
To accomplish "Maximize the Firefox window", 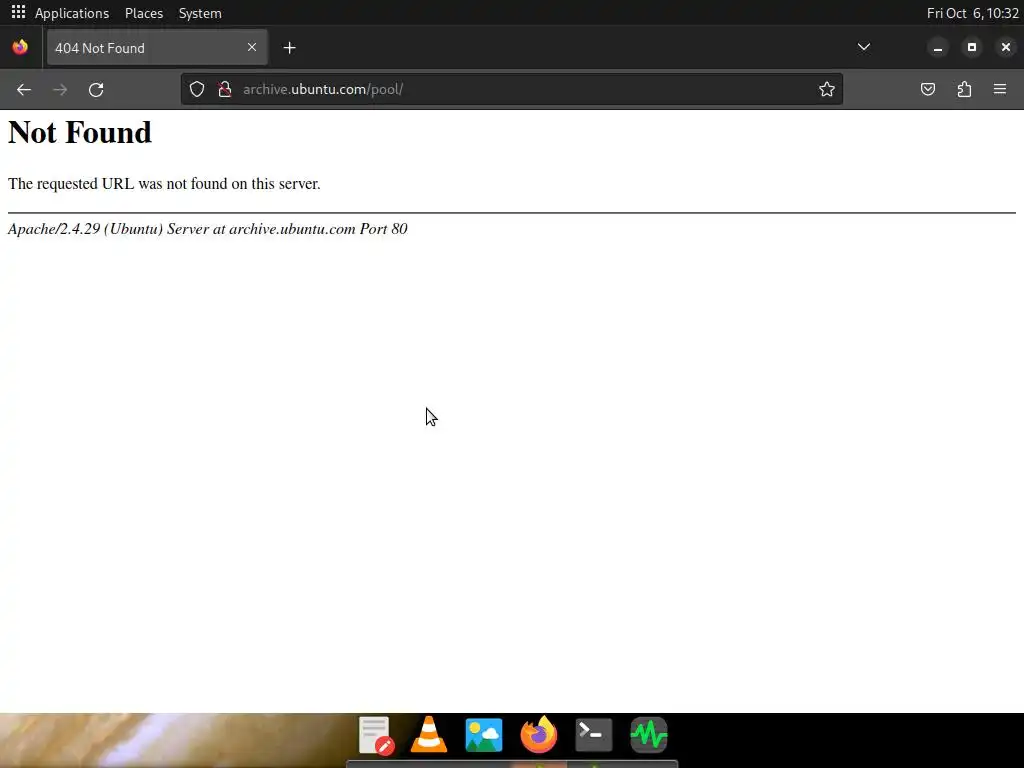I will pyautogui.click(x=972, y=48).
